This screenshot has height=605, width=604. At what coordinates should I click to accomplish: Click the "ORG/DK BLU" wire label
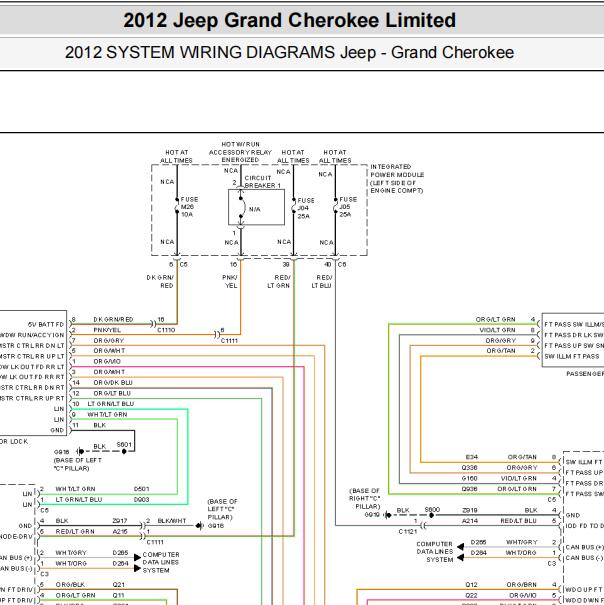point(113,383)
